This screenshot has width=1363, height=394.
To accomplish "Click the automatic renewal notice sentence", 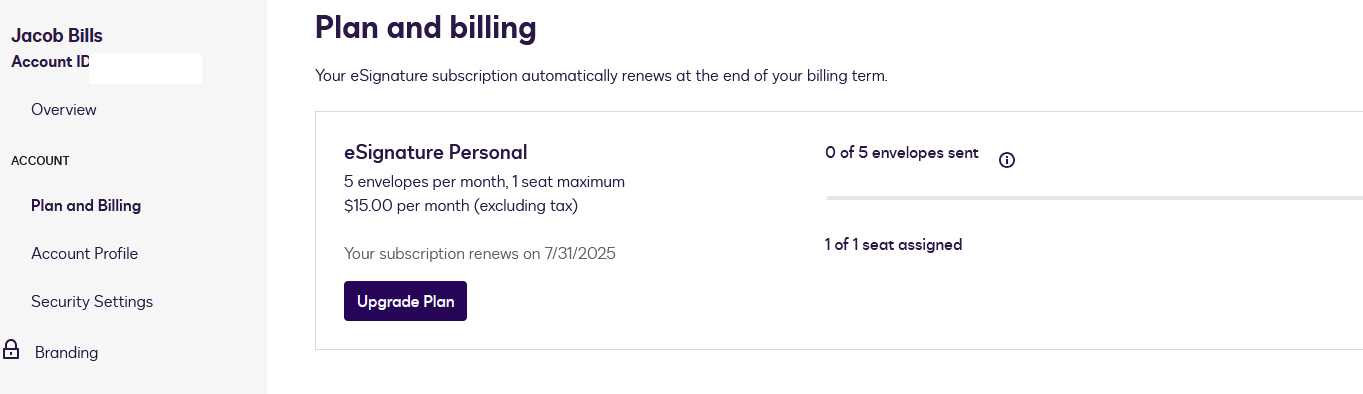I will [x=601, y=75].
